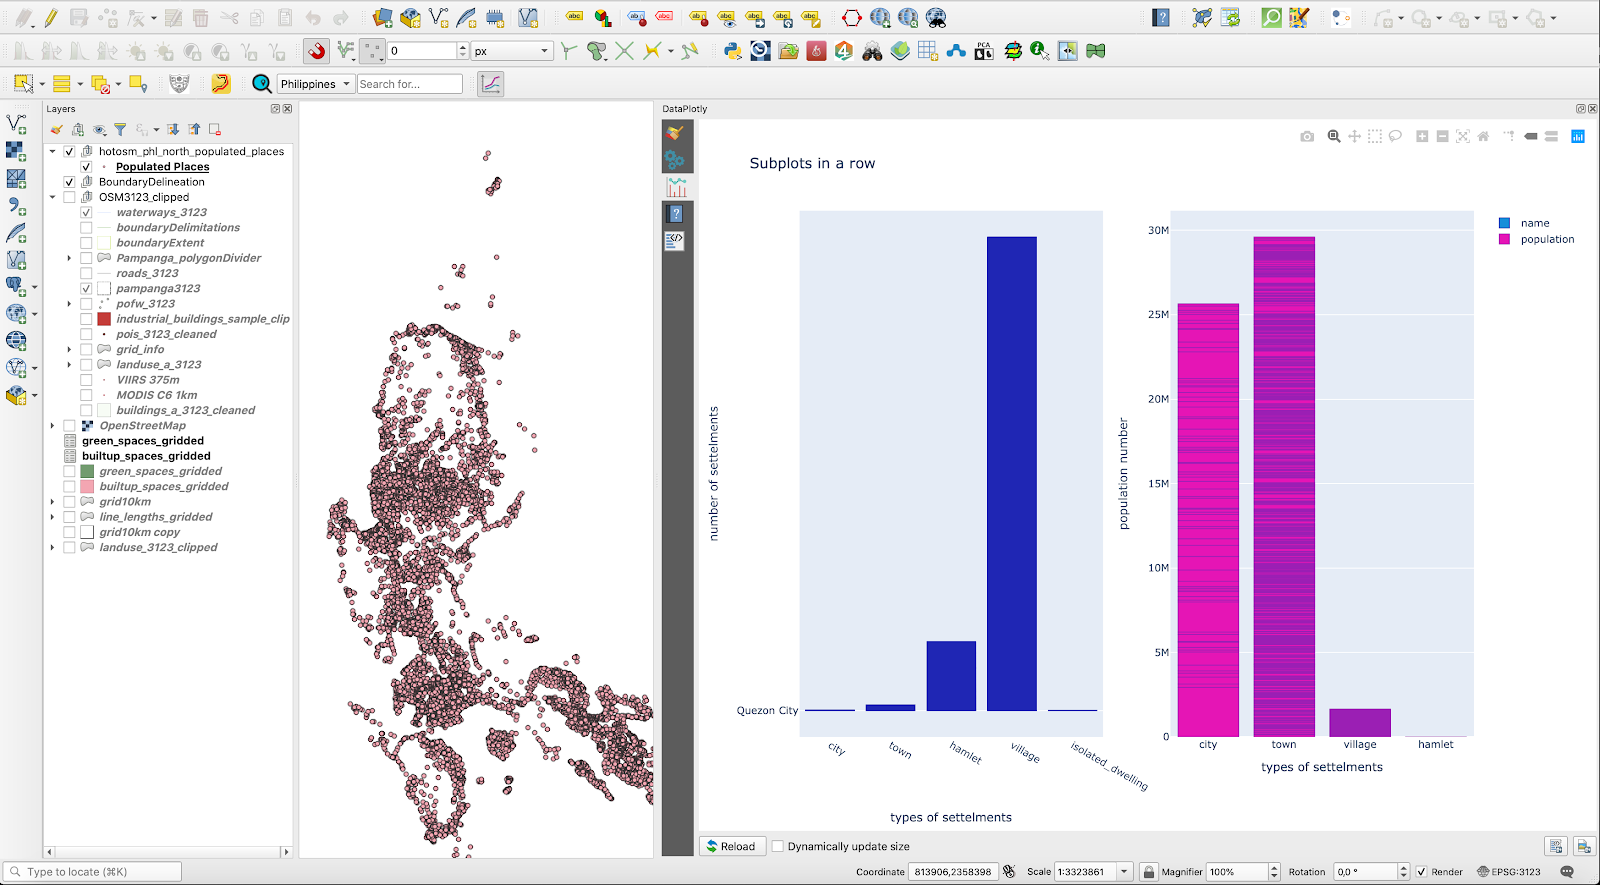Open the Scale dropdown in status bar
This screenshot has height=885, width=1600.
pos(1124,872)
